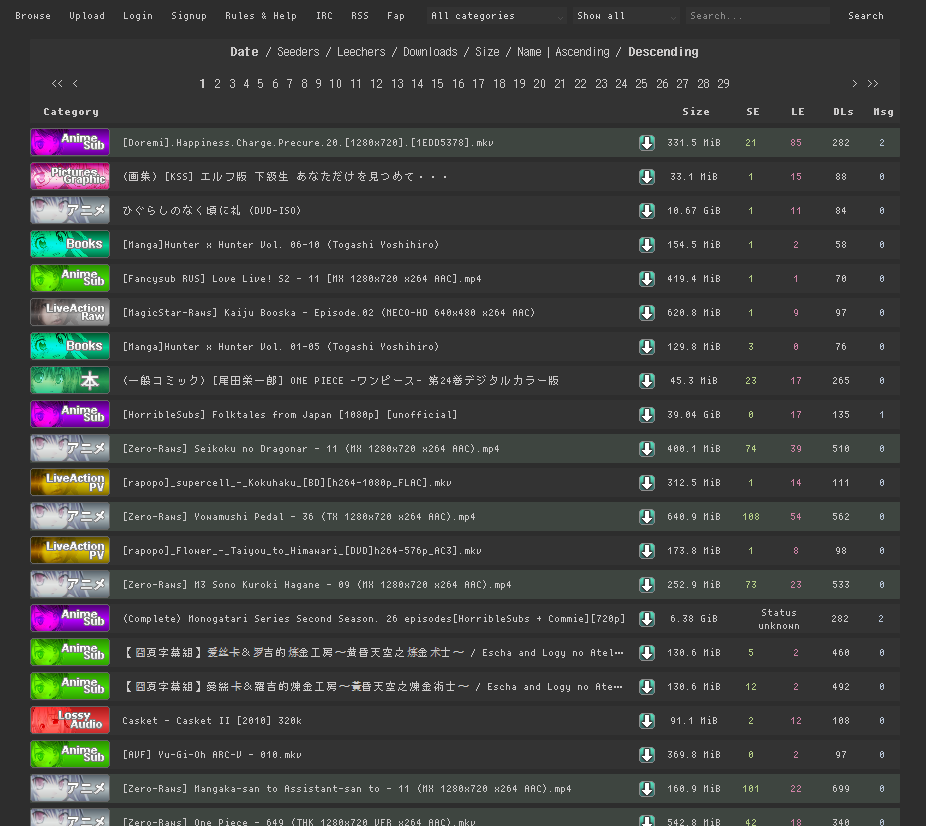Open AVF Yu-Gi-Oh ARC-V - 010 title
Screen dimensions: 926x826
(212, 755)
